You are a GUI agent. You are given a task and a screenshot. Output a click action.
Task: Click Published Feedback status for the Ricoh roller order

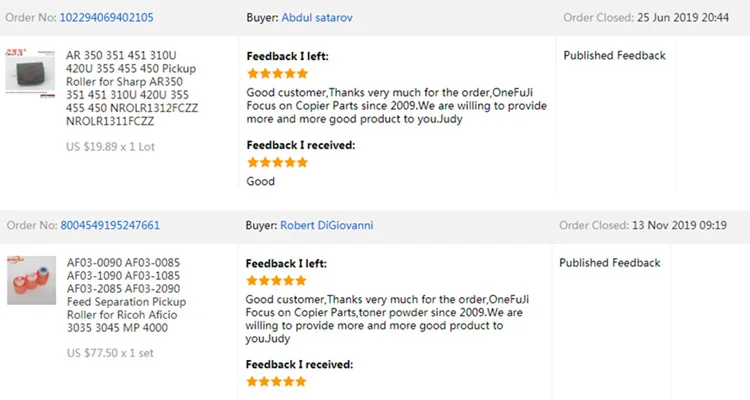coord(611,263)
